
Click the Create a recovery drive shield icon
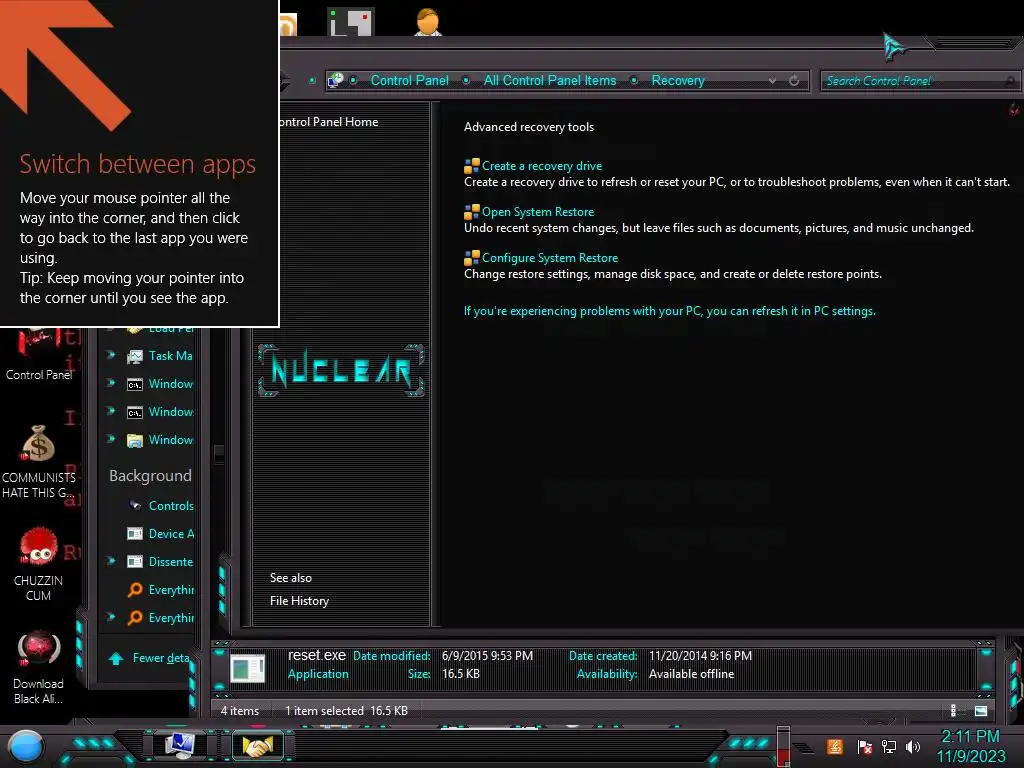(x=472, y=166)
